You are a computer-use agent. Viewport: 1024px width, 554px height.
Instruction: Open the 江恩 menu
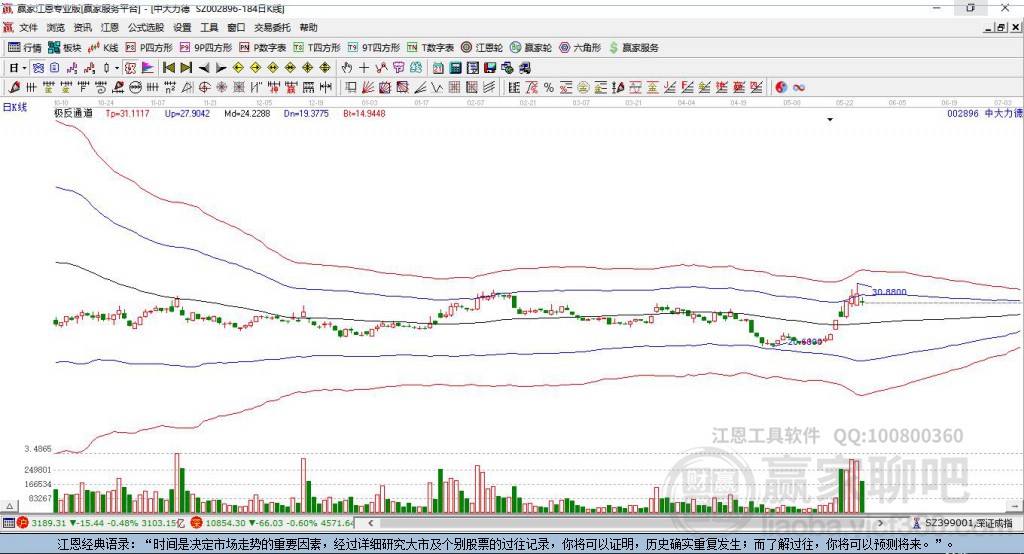click(x=110, y=27)
